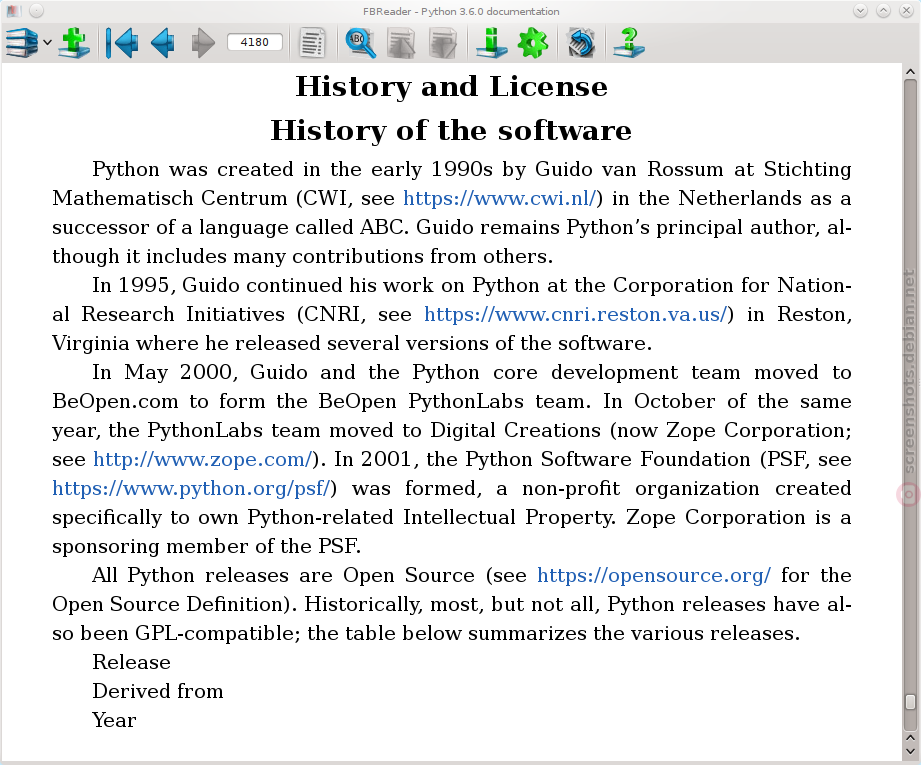The image size is (921, 765).
Task: Select the "Year" line
Action: pos(115,720)
